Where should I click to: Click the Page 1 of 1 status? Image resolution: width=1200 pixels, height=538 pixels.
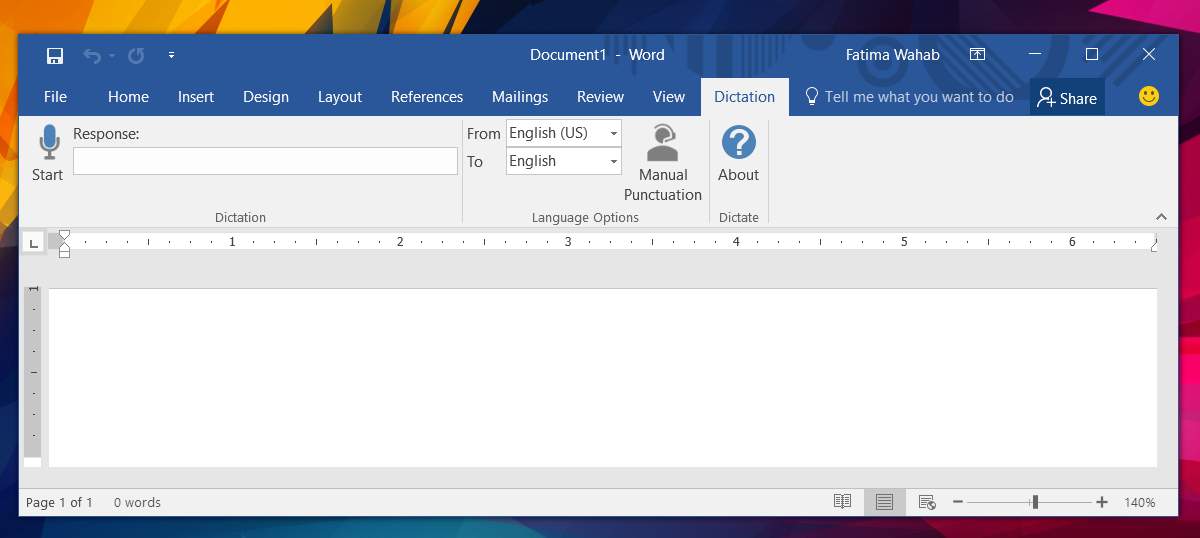tap(59, 502)
